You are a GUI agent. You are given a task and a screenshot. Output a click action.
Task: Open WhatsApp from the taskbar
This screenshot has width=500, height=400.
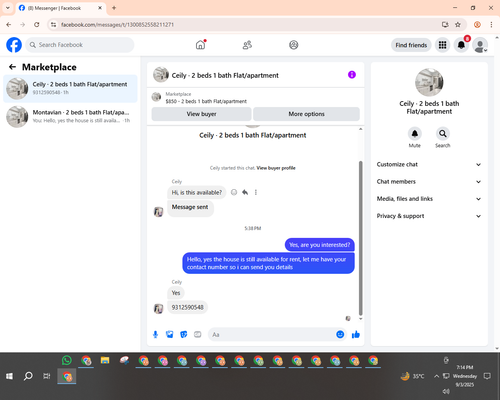coord(67,360)
